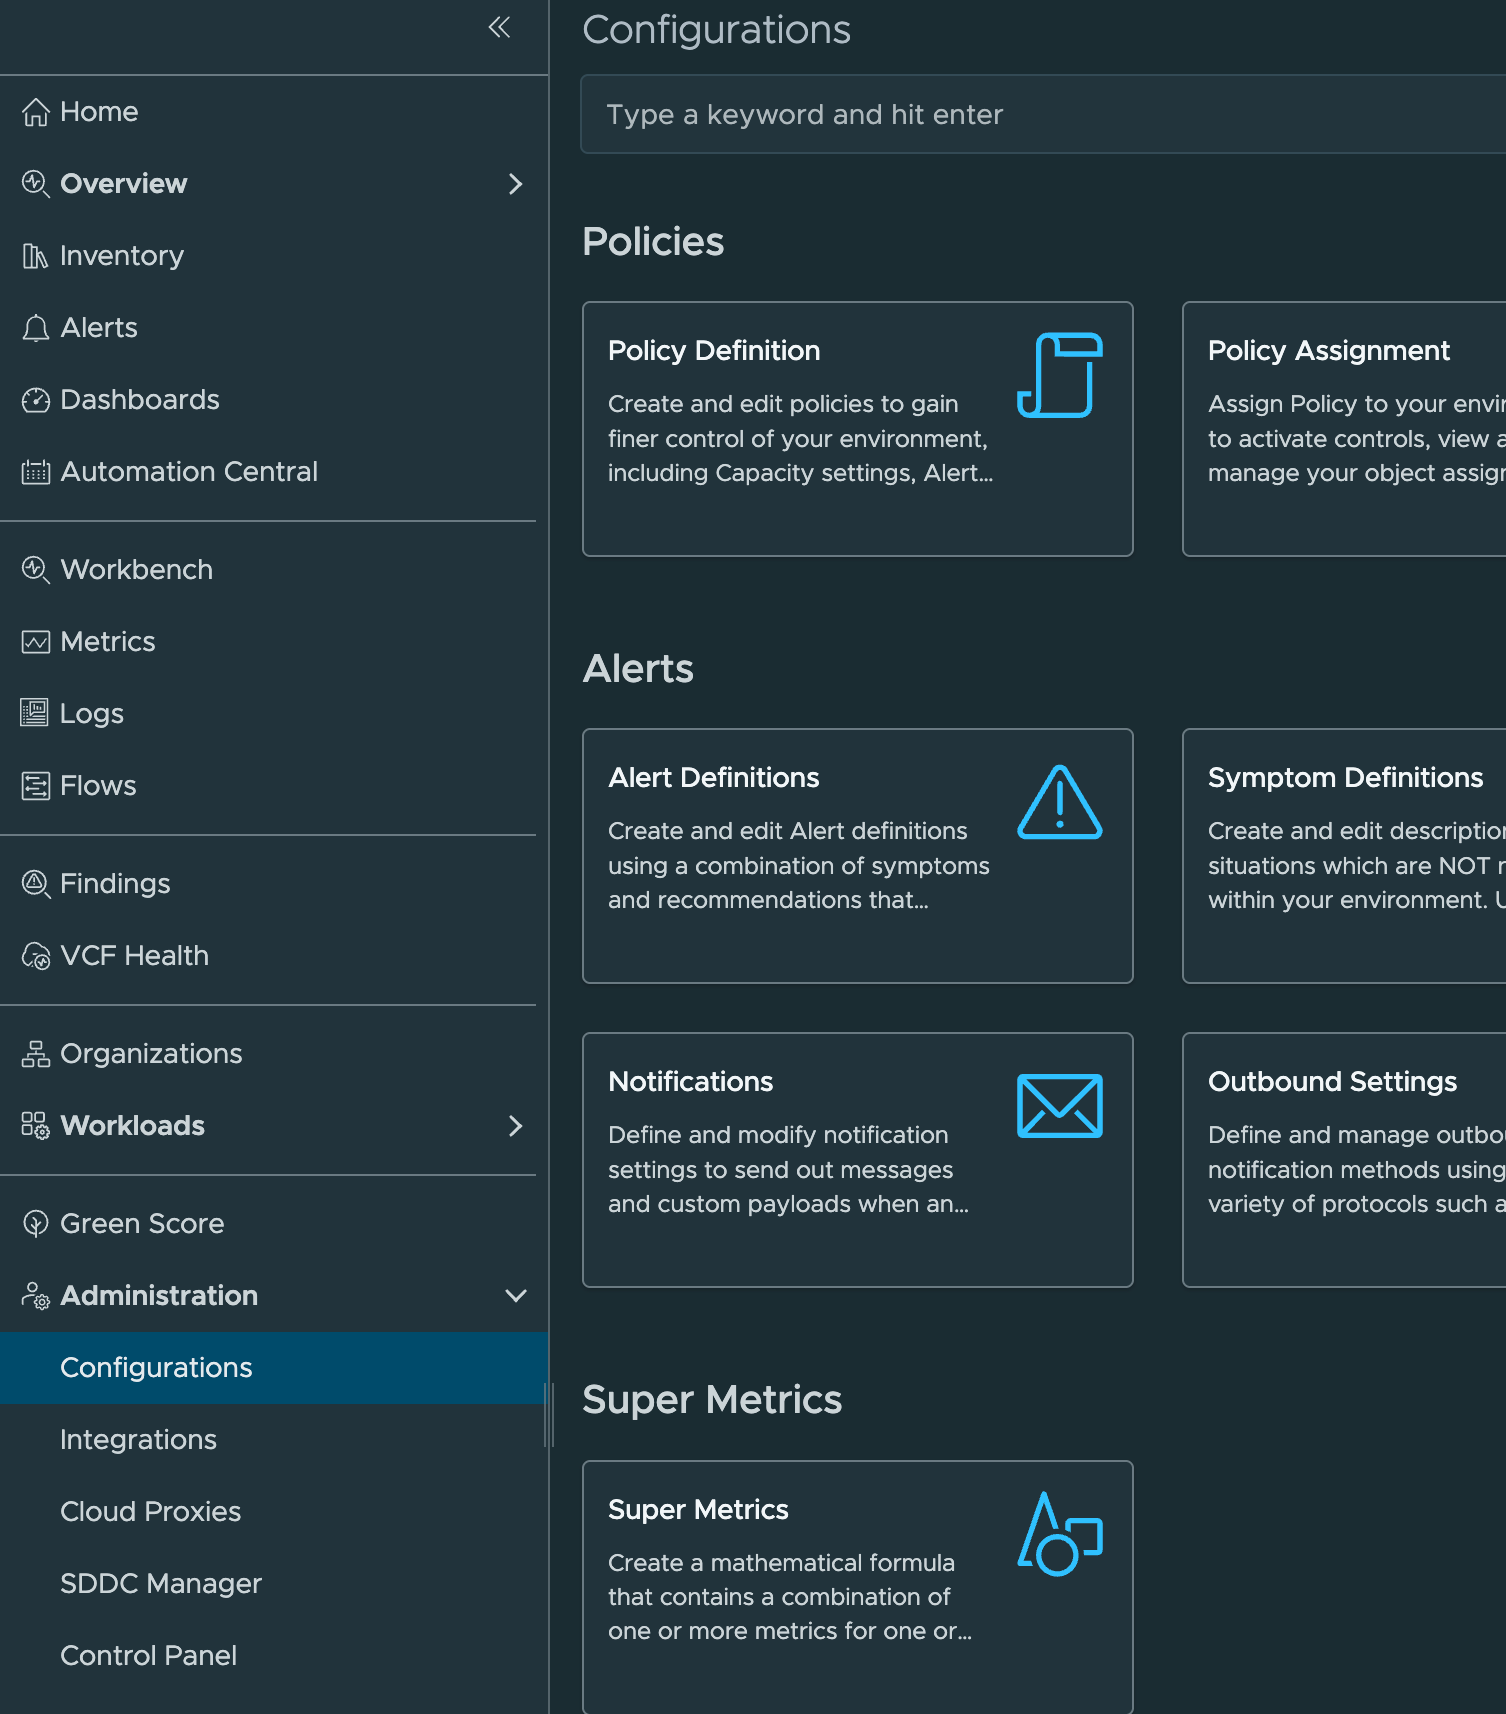Click the Inventory books icon

[35, 256]
